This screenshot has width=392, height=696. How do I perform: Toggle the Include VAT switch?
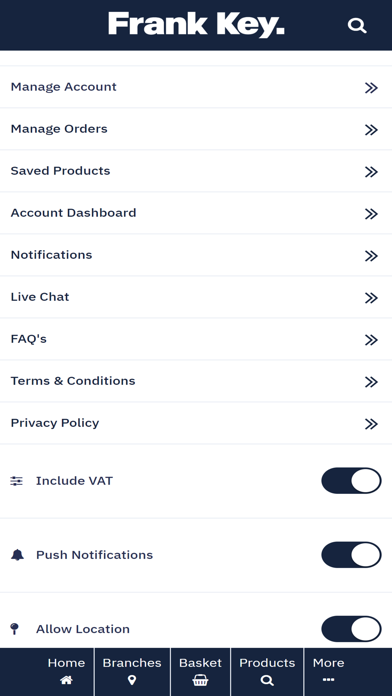pos(351,481)
